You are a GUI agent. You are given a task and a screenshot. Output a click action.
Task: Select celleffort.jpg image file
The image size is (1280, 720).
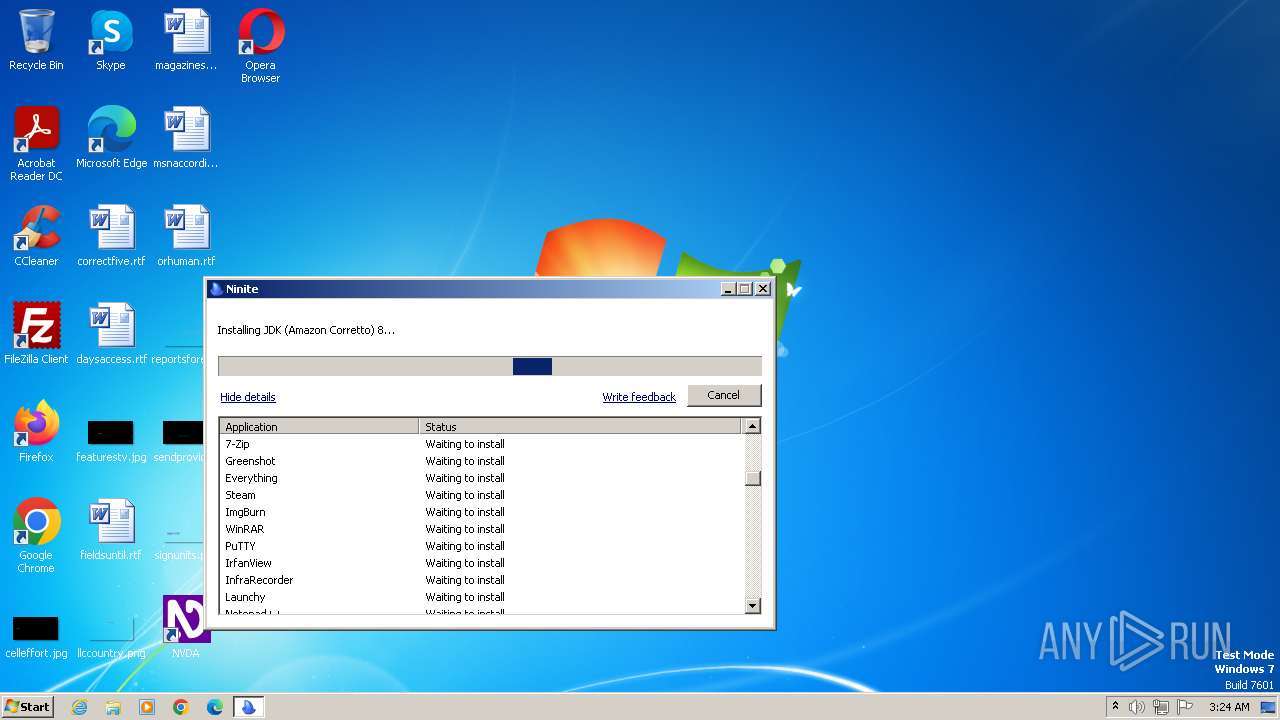coord(36,636)
